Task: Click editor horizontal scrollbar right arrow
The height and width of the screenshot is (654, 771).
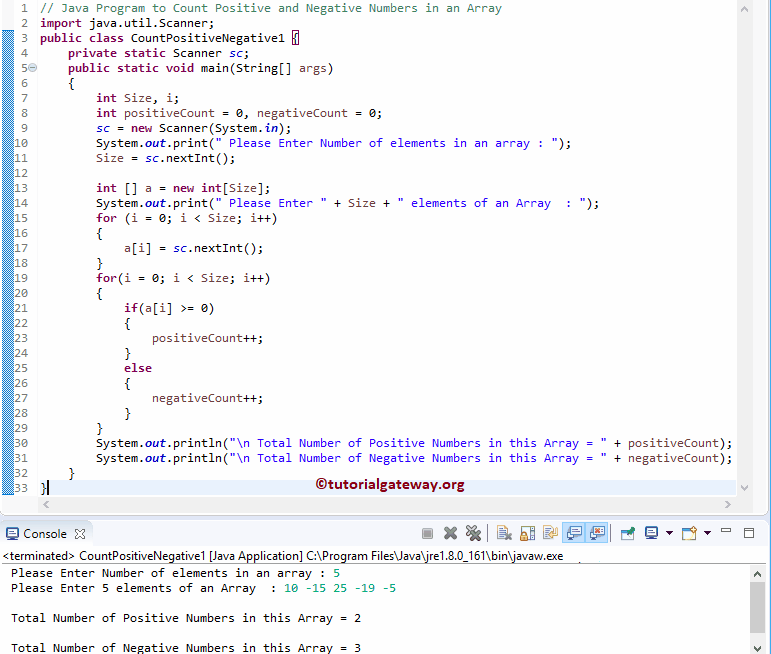Action: 728,505
